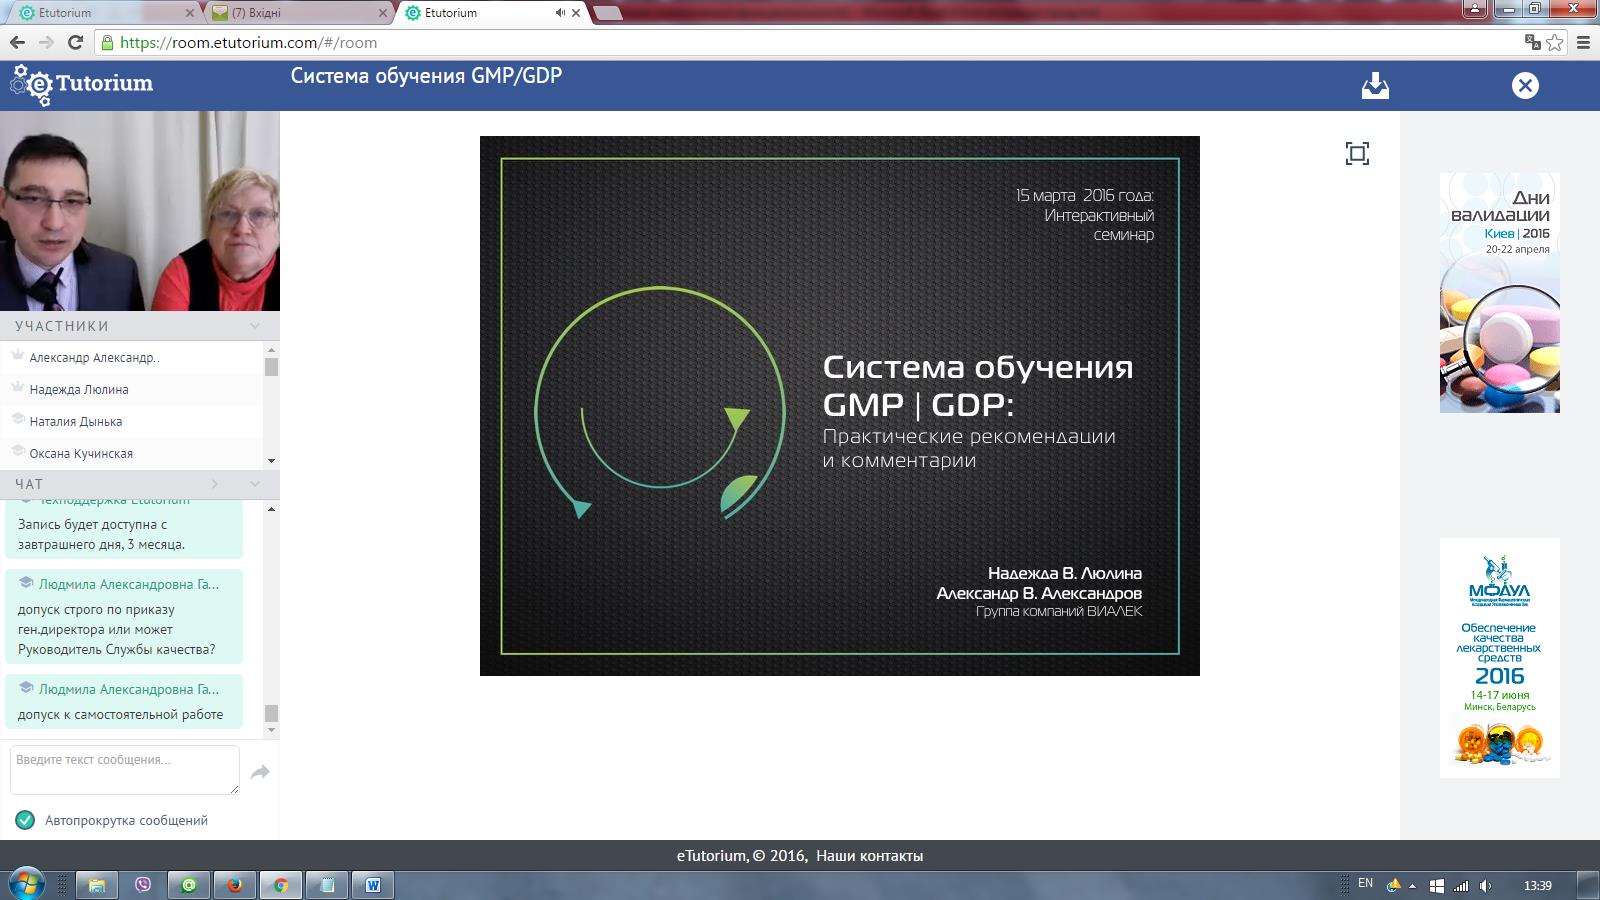Click the browser Forward arrow
The image size is (1600, 900).
click(x=46, y=42)
